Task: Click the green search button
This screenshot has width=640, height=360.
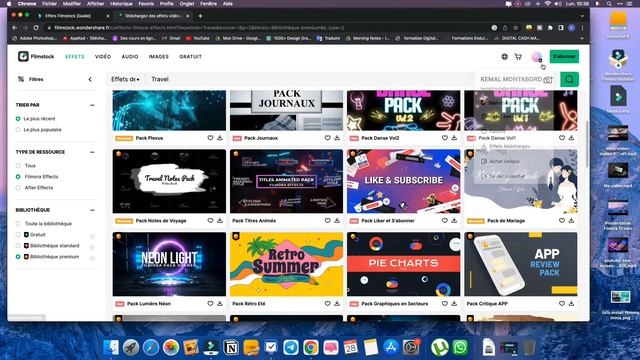Action: [569, 79]
